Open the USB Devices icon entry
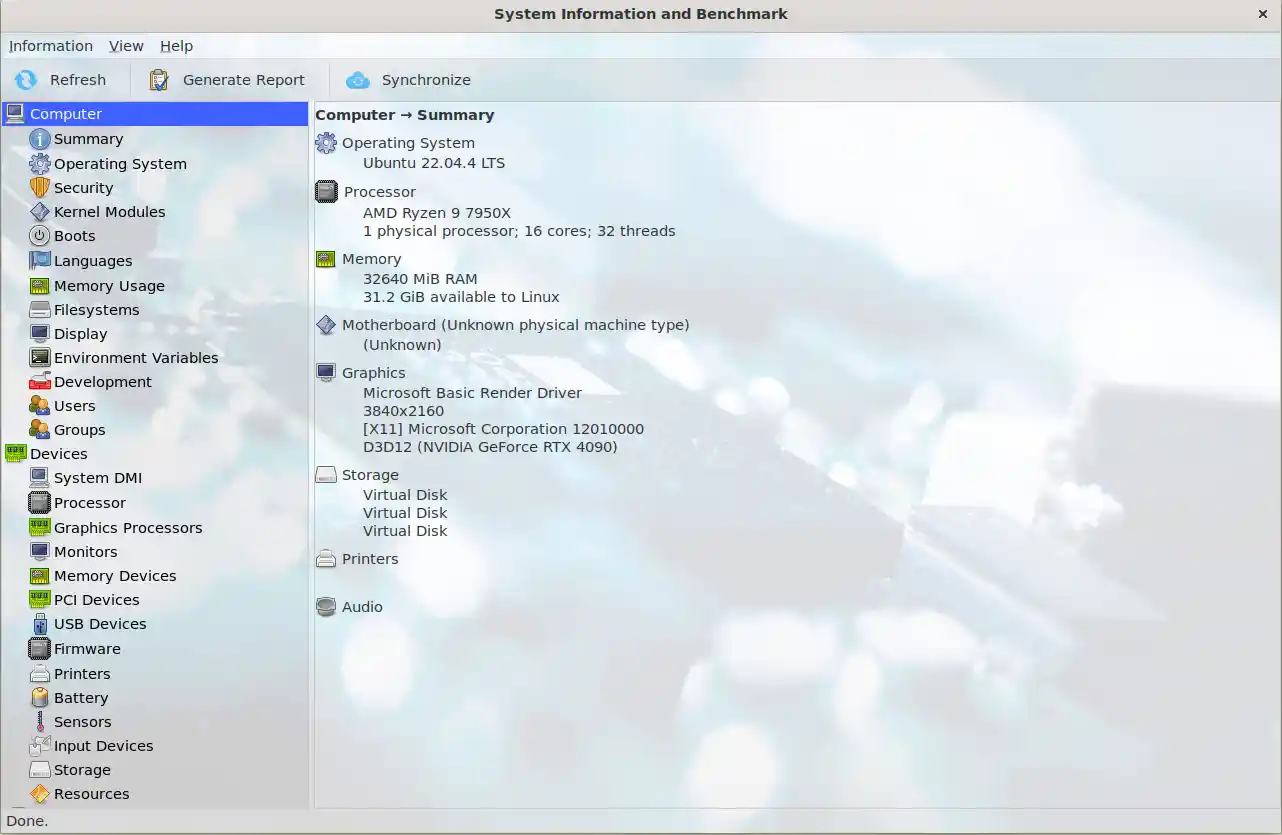This screenshot has width=1282, height=835. click(x=39, y=624)
